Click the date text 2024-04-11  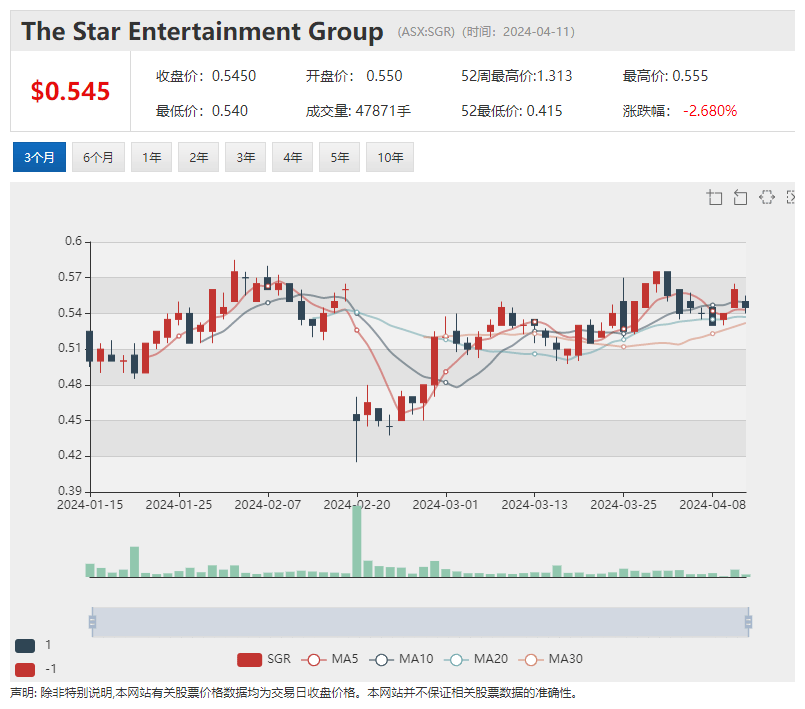point(536,32)
